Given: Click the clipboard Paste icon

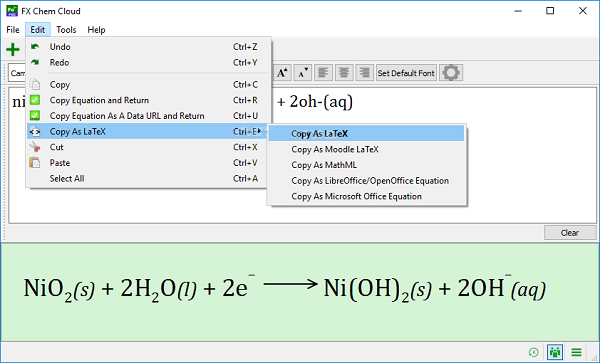Looking at the screenshot, I should (x=35, y=163).
